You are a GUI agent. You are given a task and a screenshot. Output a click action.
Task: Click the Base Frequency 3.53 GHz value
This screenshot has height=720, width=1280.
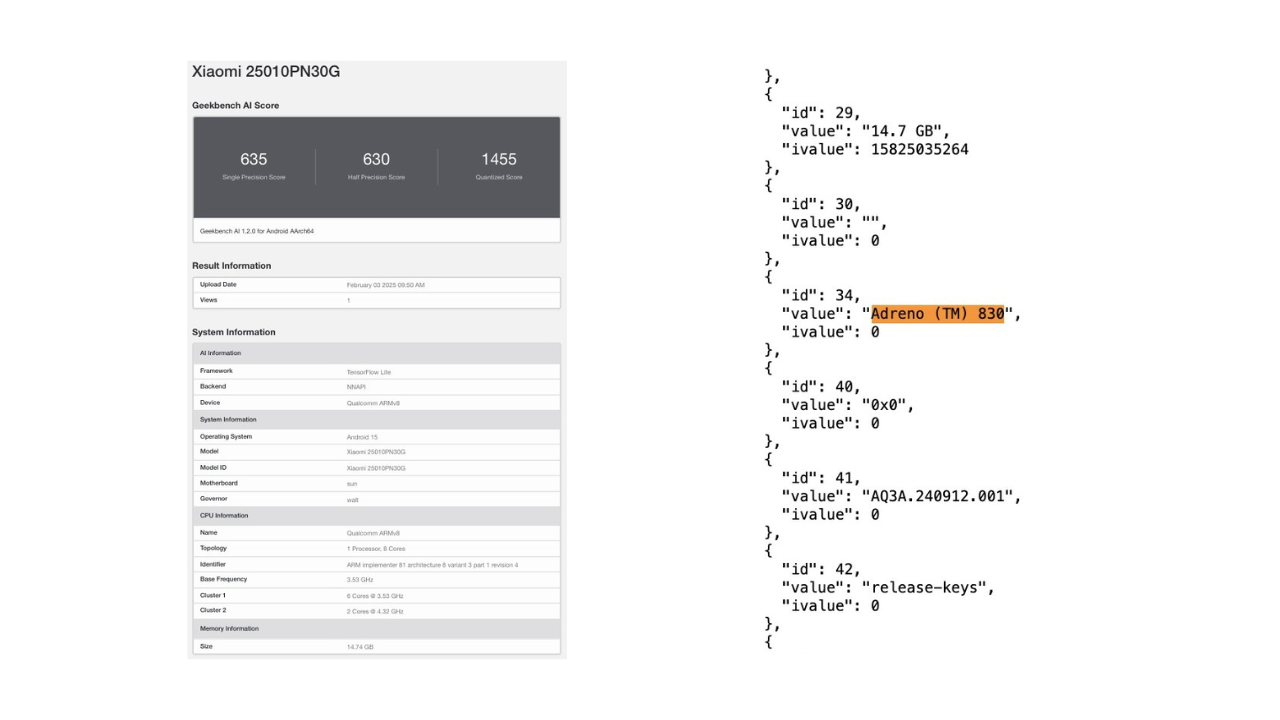tap(360, 580)
